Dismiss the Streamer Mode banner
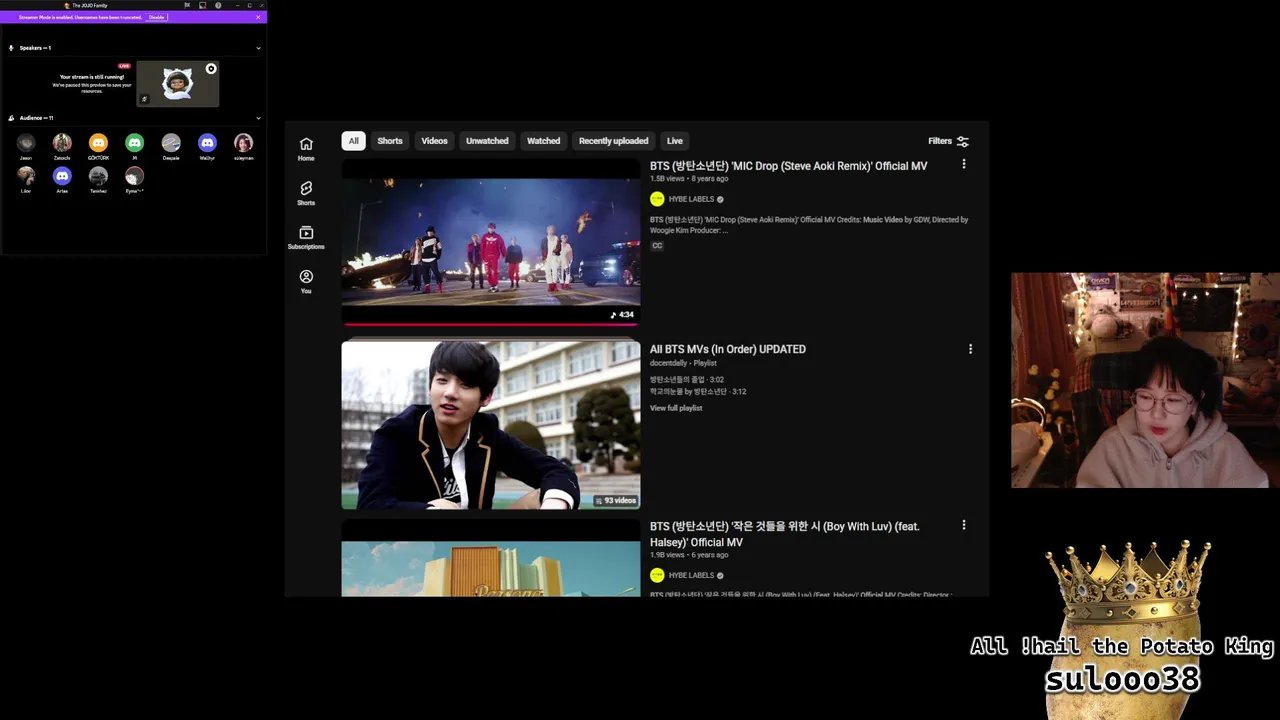 click(x=258, y=17)
